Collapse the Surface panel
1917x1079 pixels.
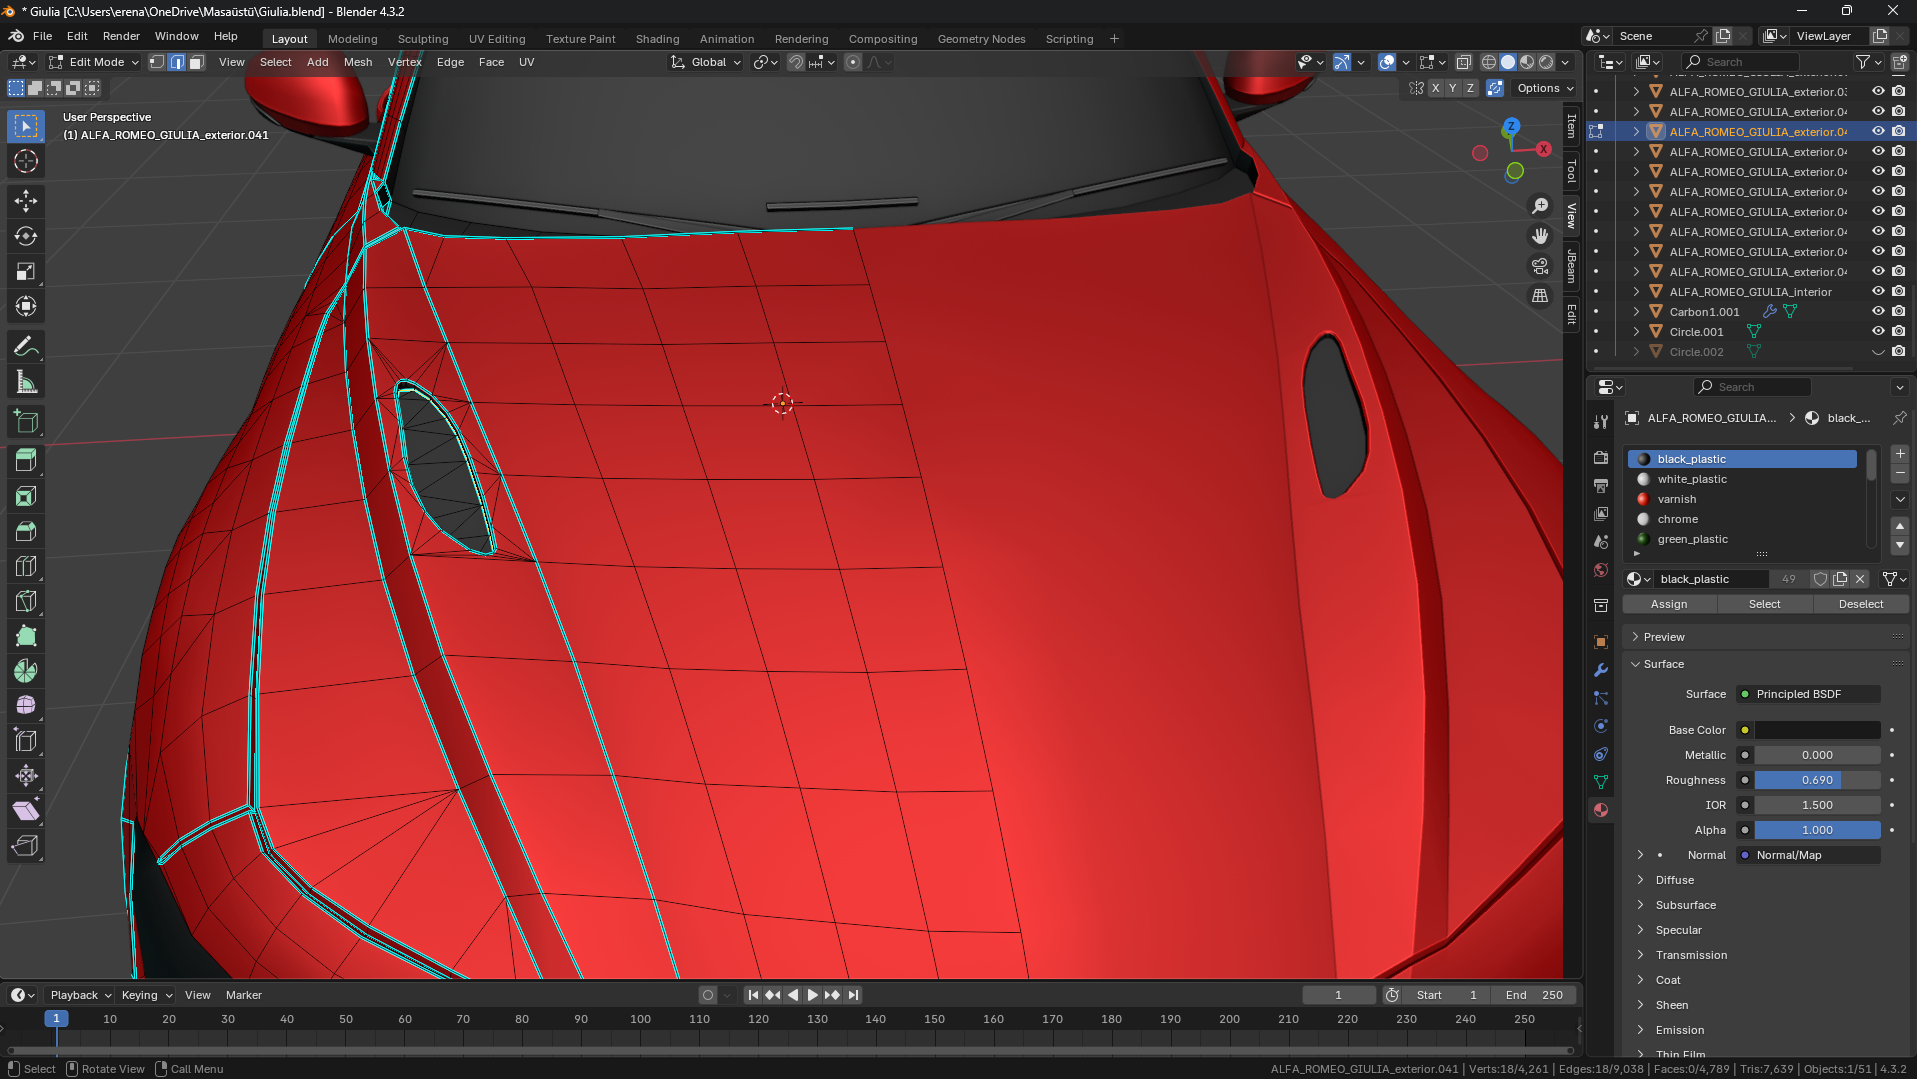pos(1664,664)
